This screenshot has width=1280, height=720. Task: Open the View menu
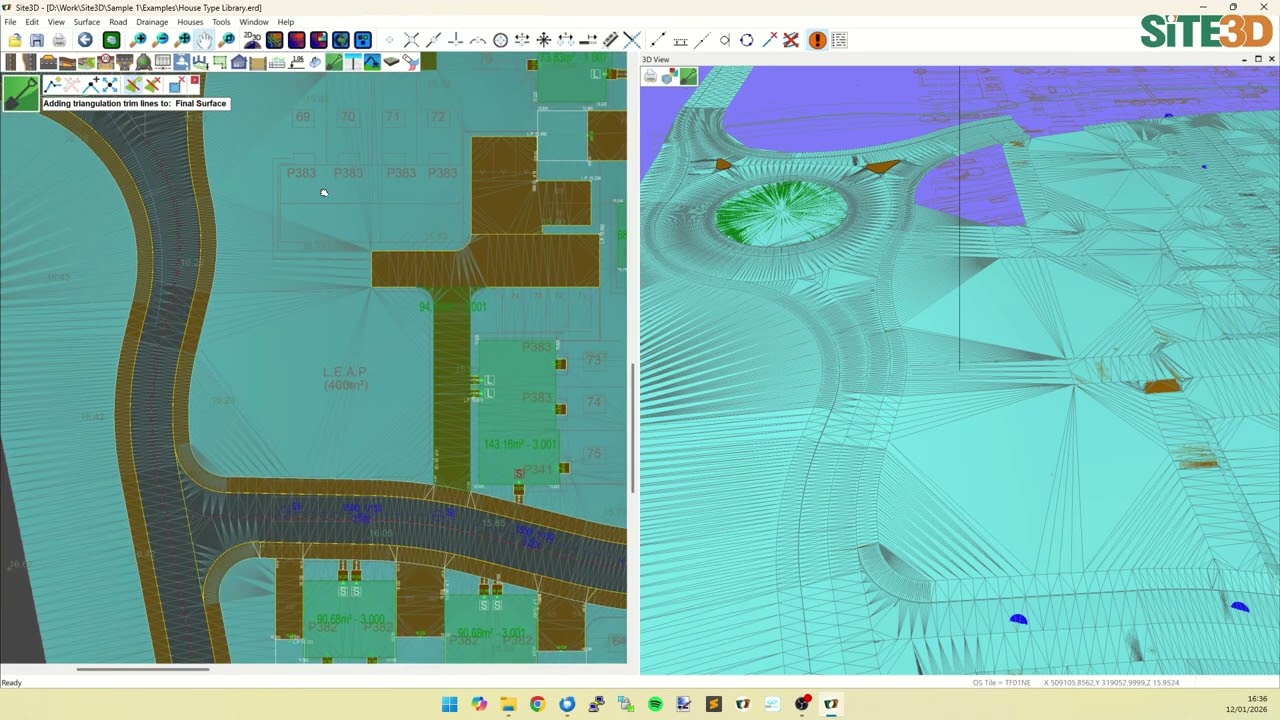tap(56, 22)
